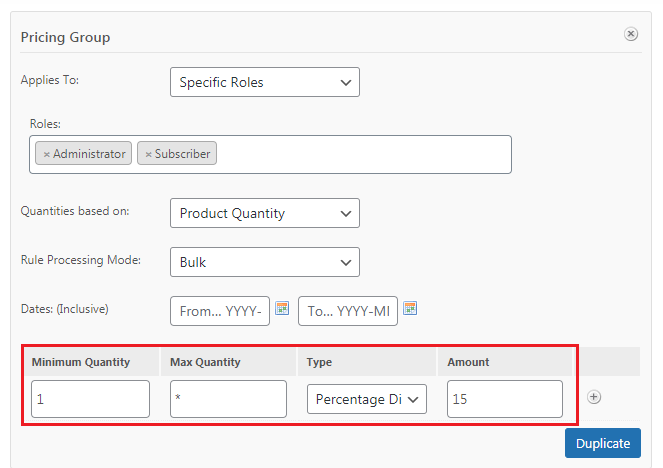Open calendar picker for From date

point(282,308)
